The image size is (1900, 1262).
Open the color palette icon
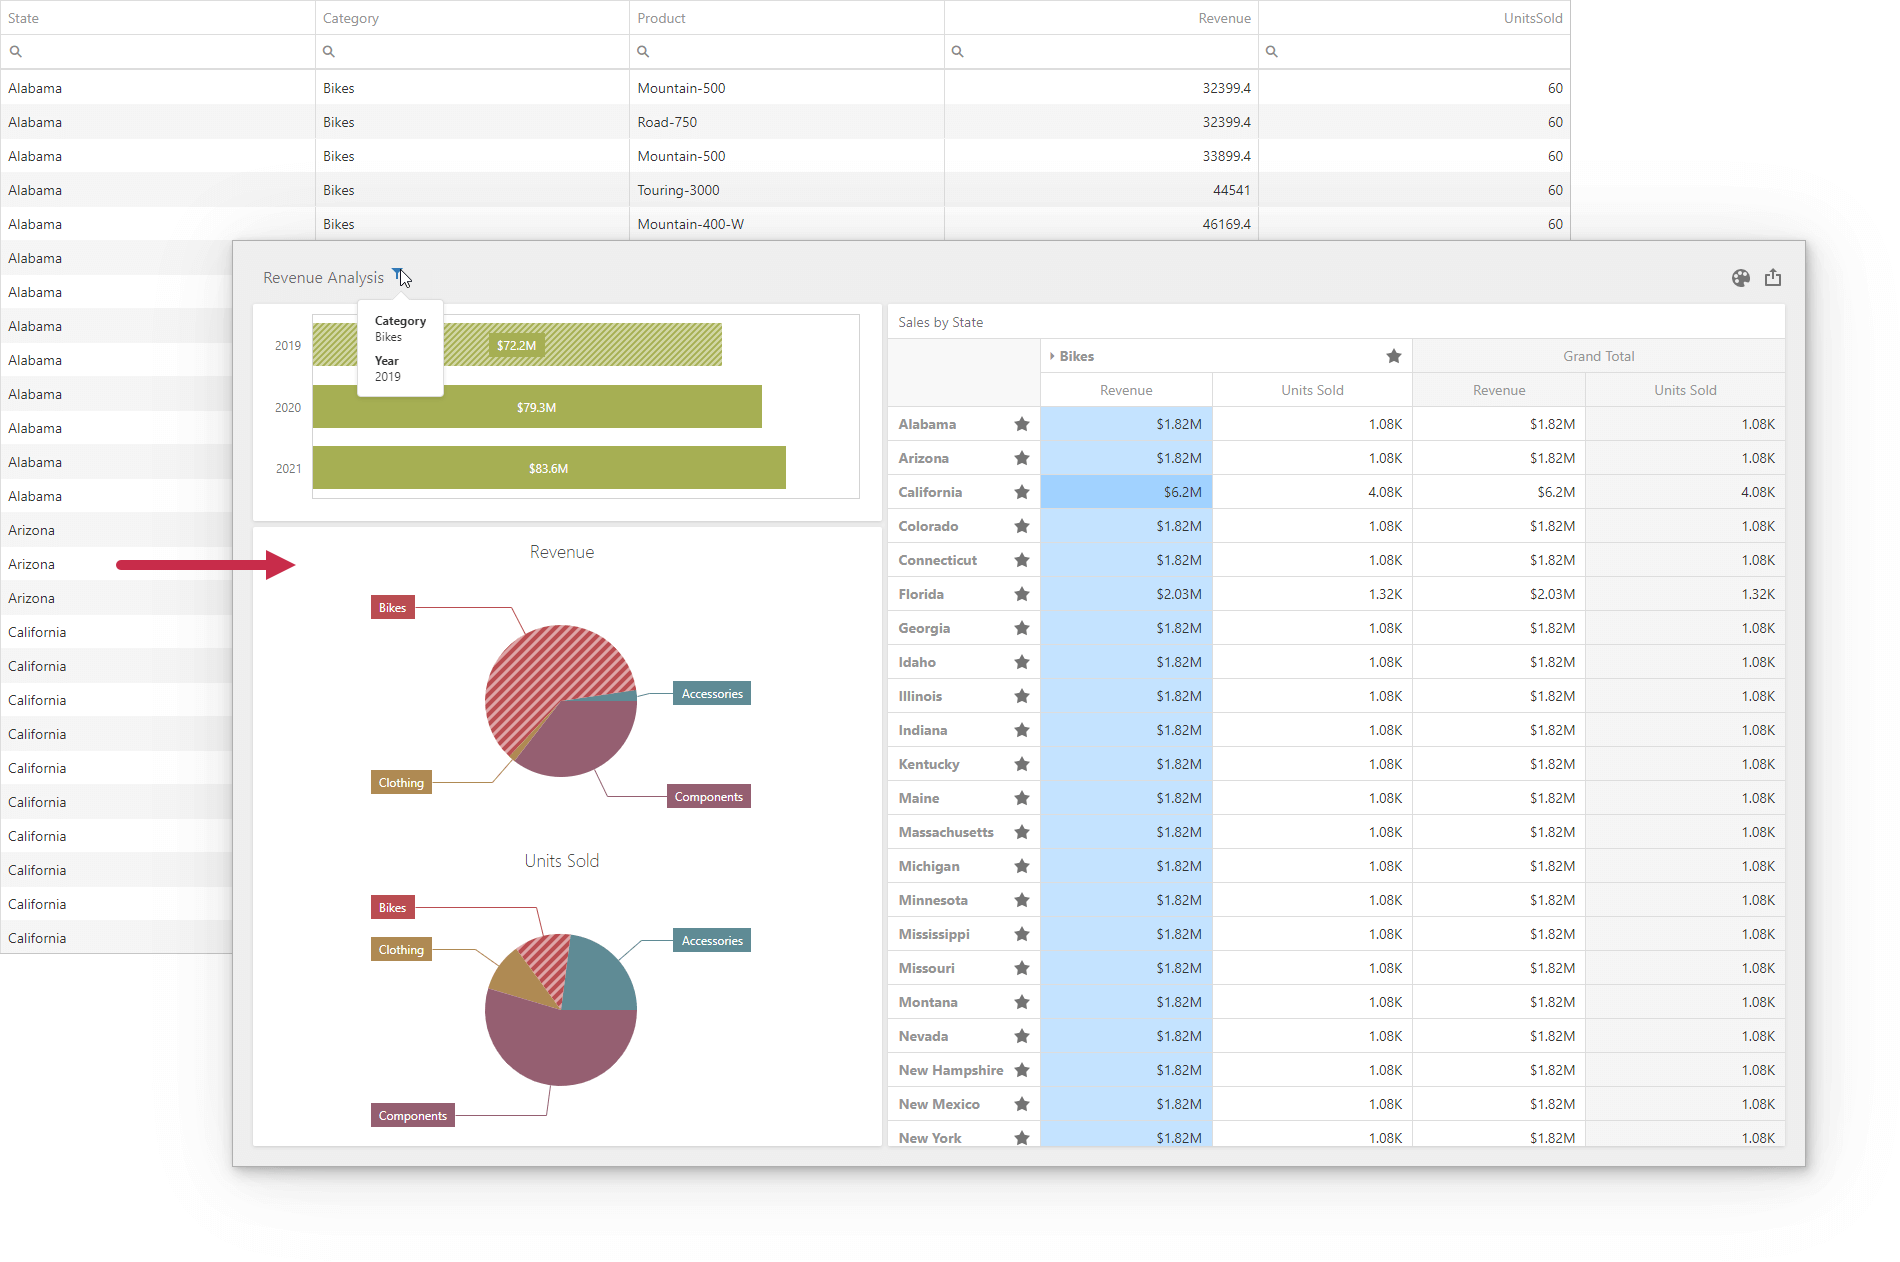click(1741, 278)
